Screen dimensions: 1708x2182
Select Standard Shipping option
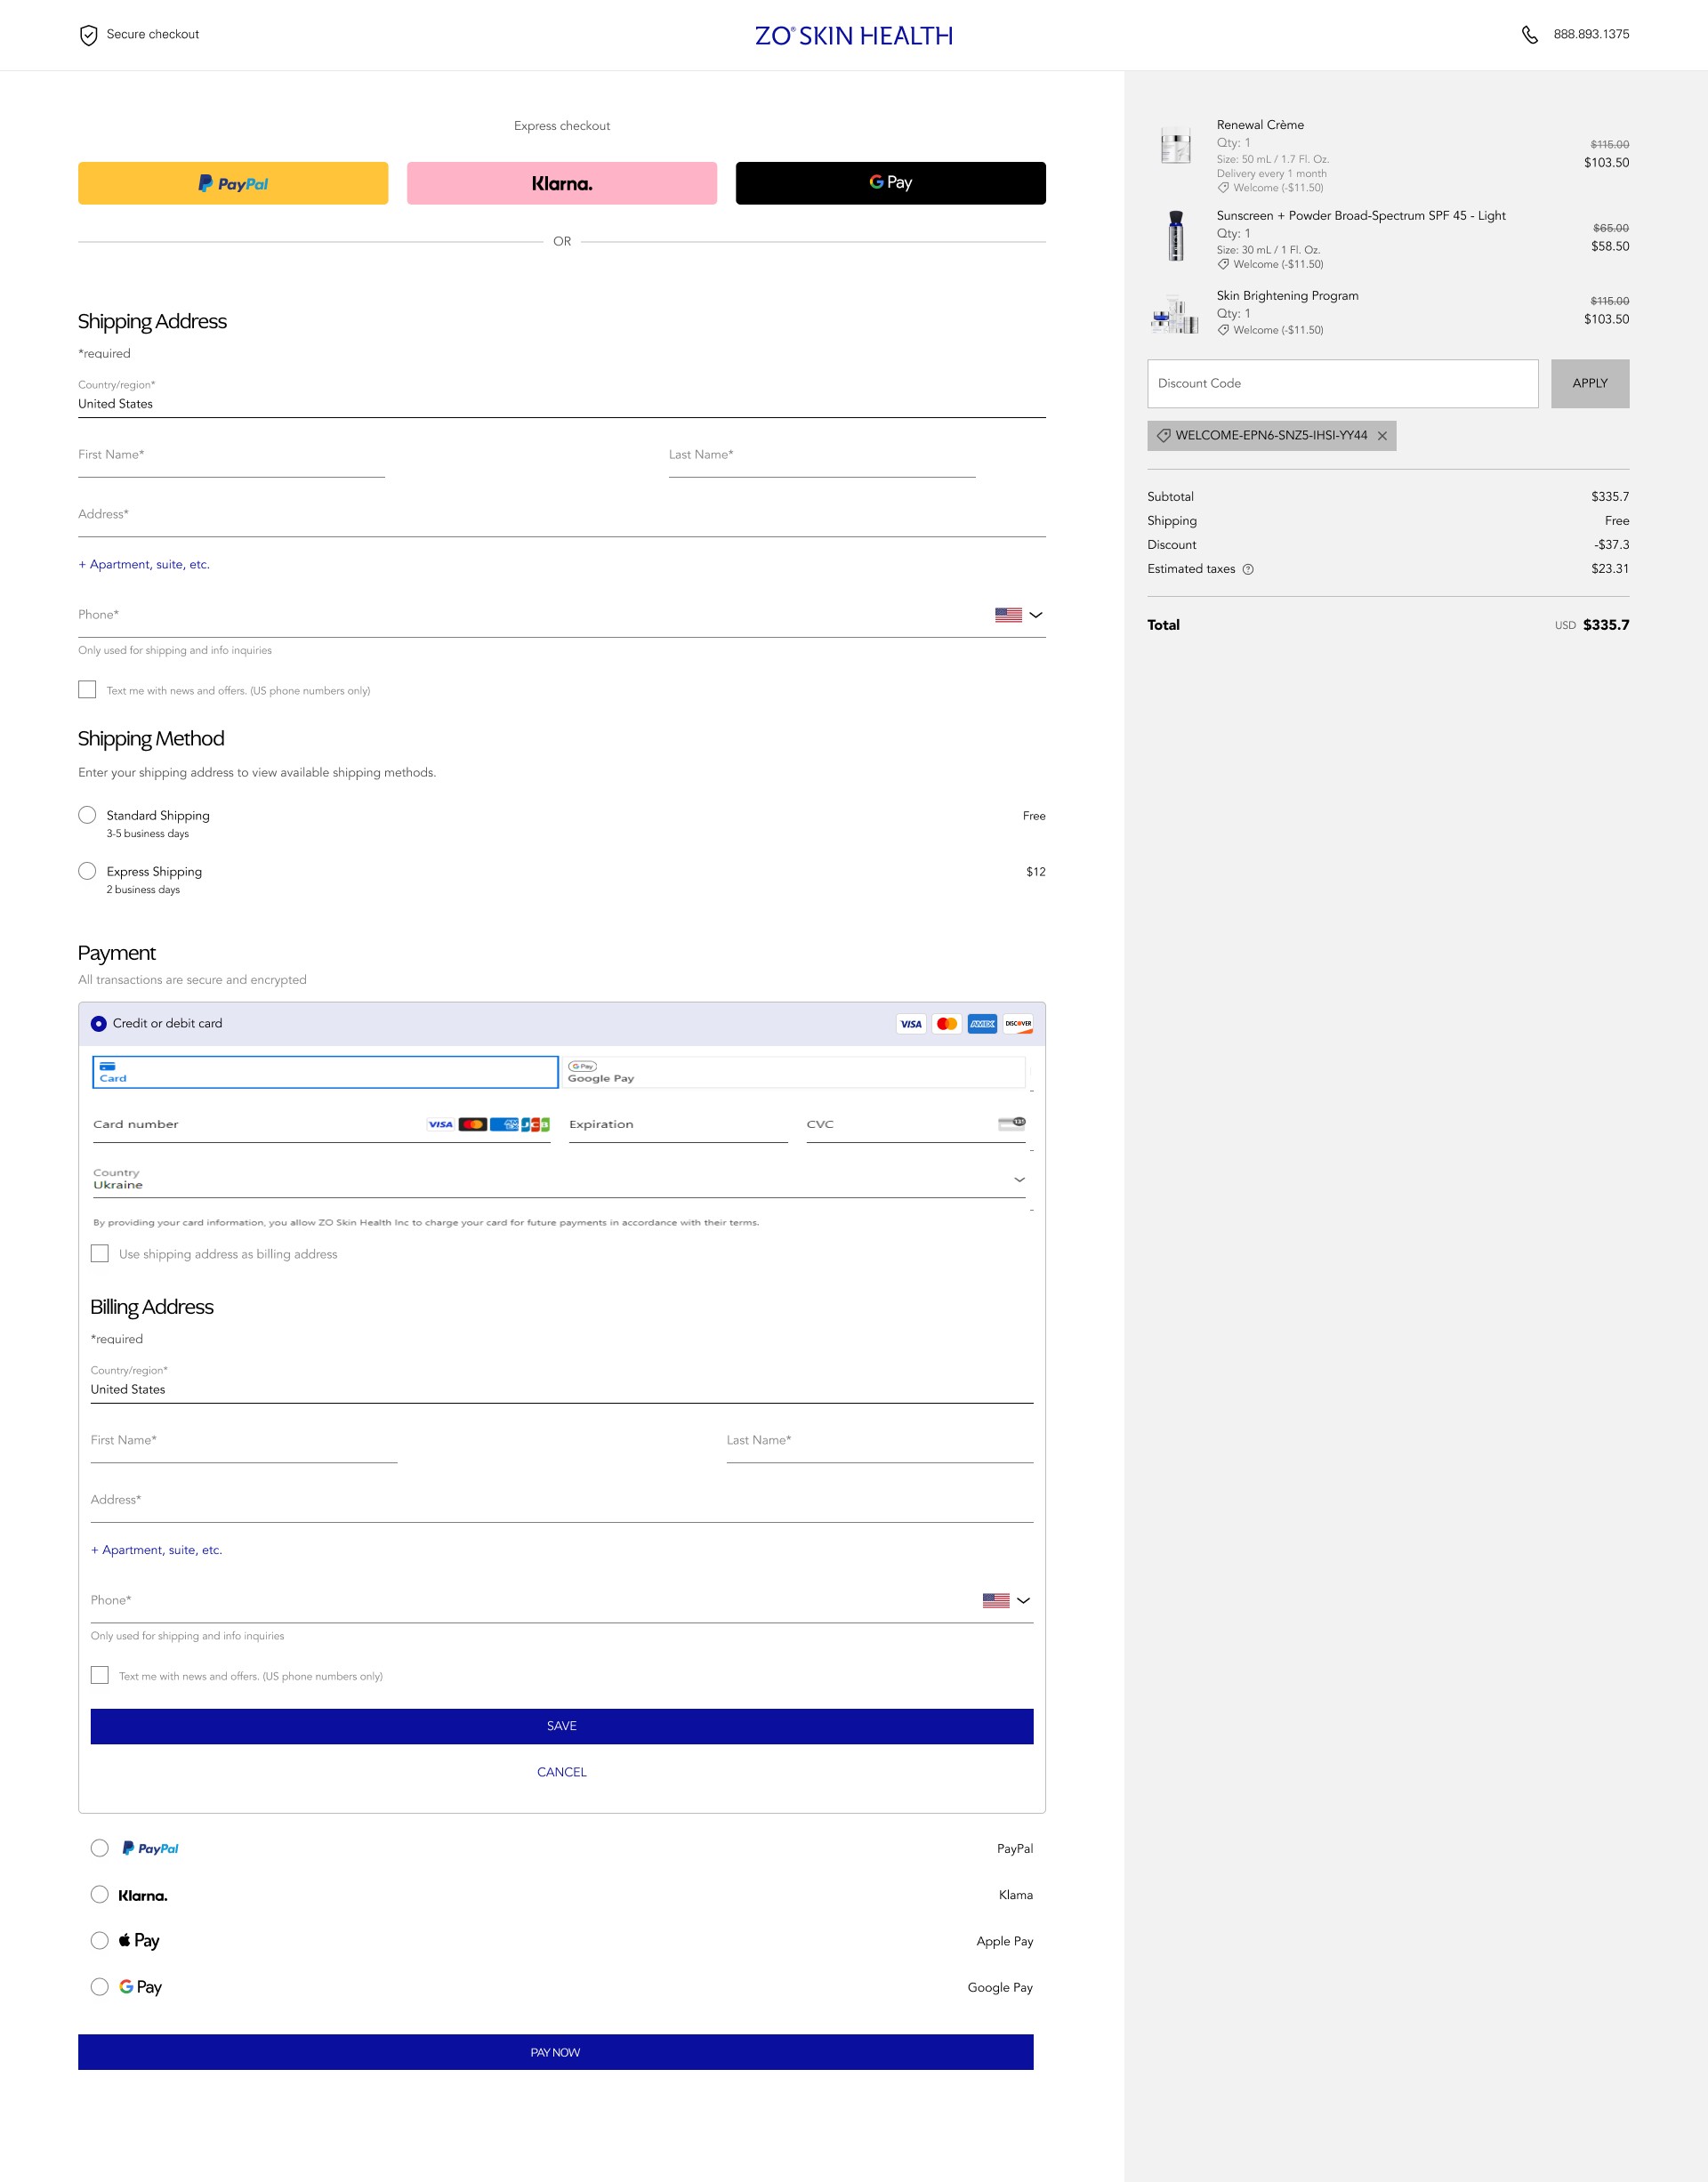tap(87, 815)
